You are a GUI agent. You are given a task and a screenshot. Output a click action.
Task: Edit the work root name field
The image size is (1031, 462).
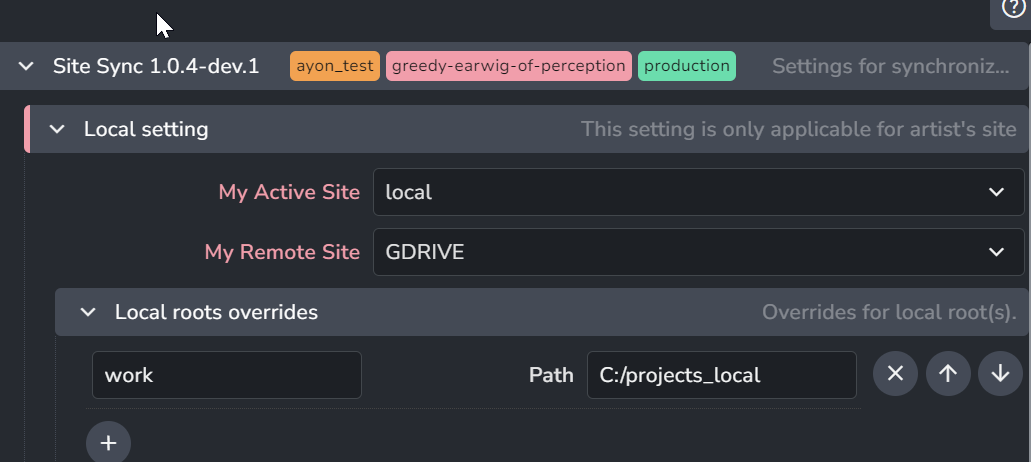point(227,375)
